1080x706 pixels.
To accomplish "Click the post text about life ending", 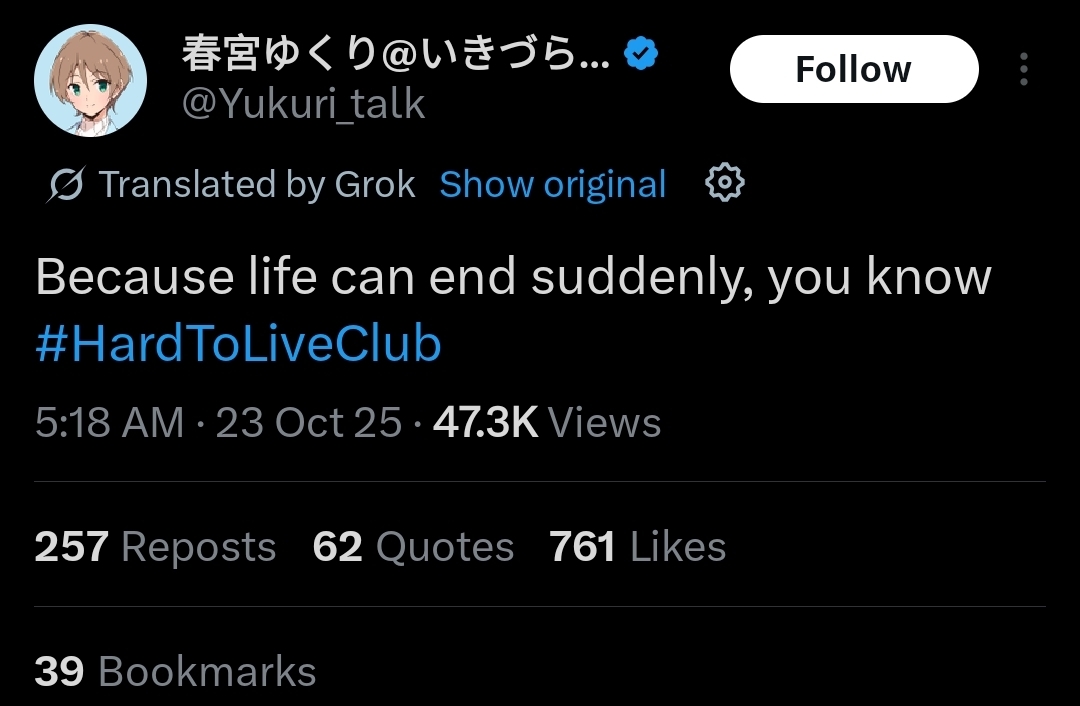I will coord(513,277).
